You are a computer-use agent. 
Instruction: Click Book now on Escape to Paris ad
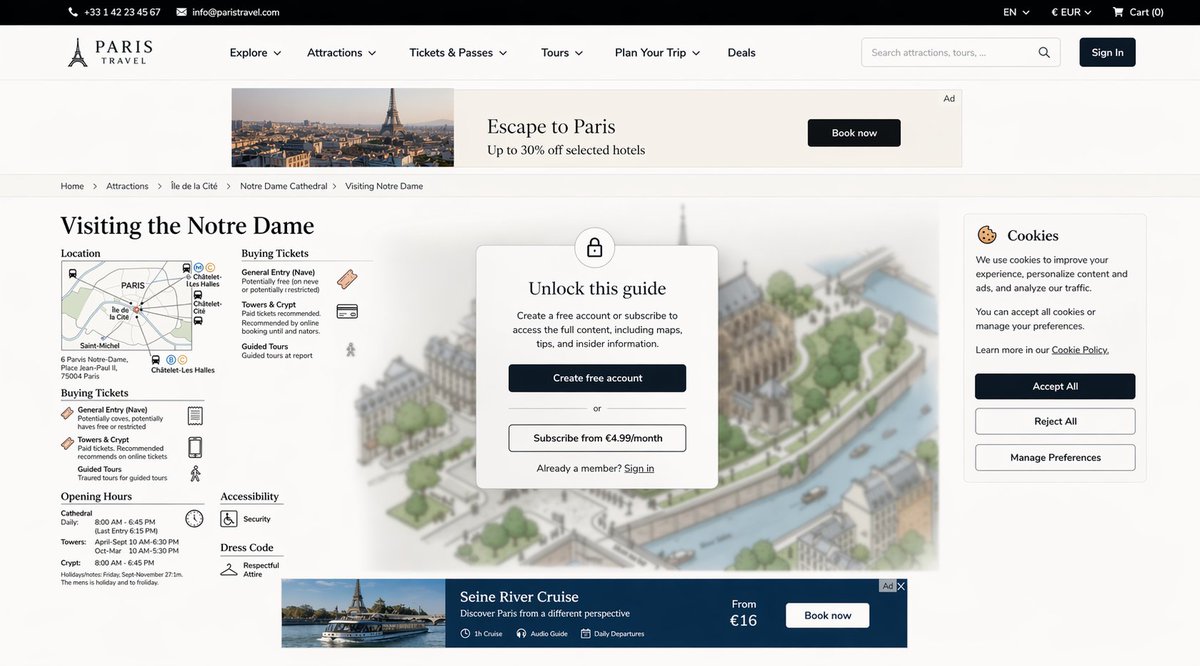point(854,133)
